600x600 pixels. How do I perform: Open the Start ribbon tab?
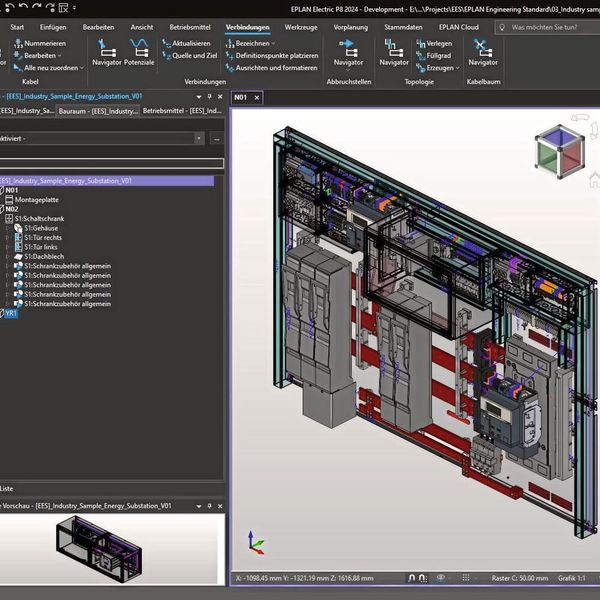17,27
